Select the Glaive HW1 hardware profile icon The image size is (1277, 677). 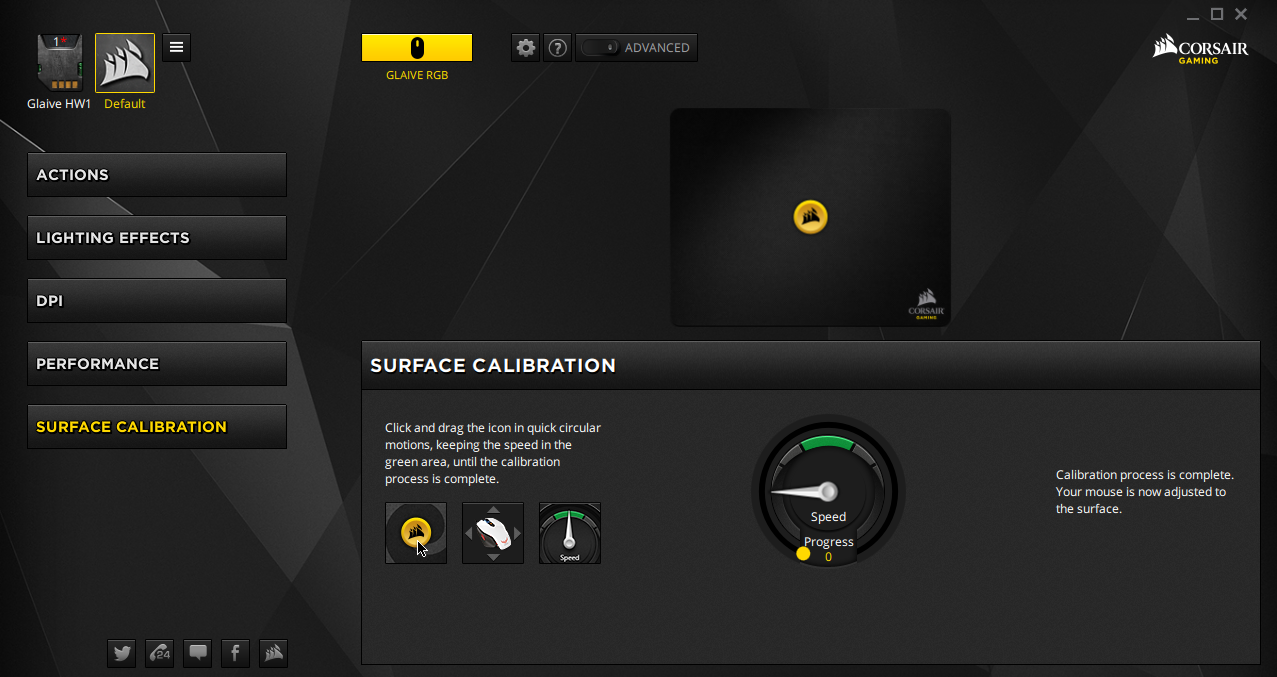pos(58,63)
